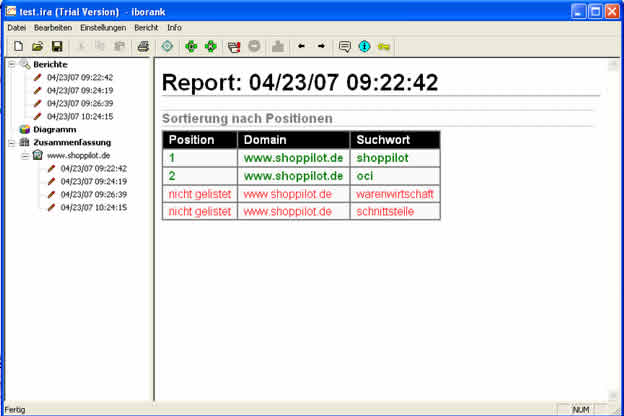The image size is (624, 416).
Task: Open the Bericht menu
Action: [x=146, y=28]
